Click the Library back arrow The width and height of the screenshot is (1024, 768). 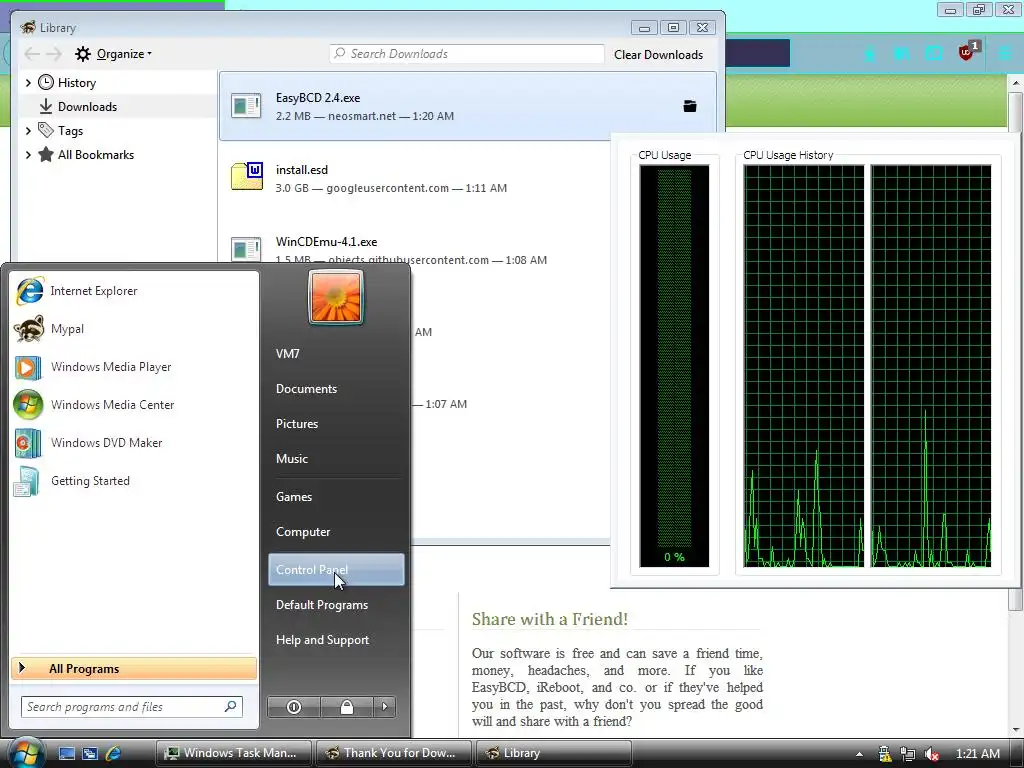click(x=32, y=54)
